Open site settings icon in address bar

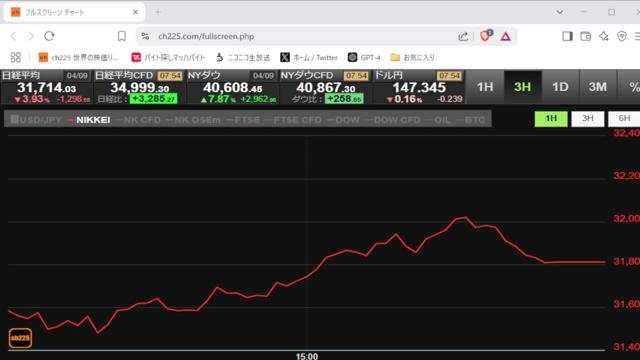[145, 36]
